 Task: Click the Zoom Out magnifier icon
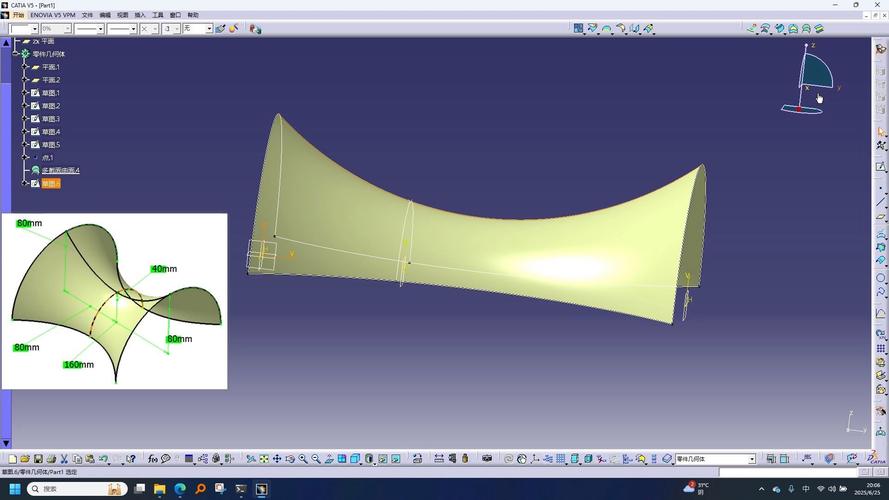[x=316, y=459]
